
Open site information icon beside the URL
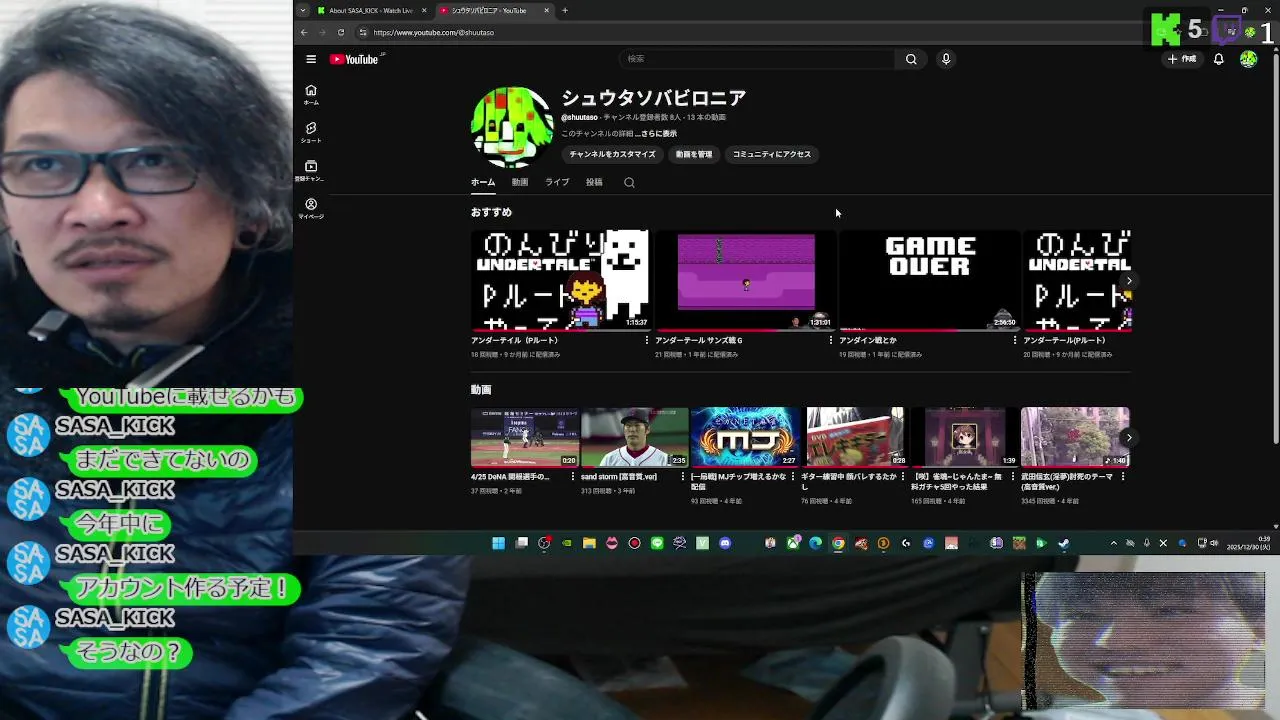(x=363, y=32)
